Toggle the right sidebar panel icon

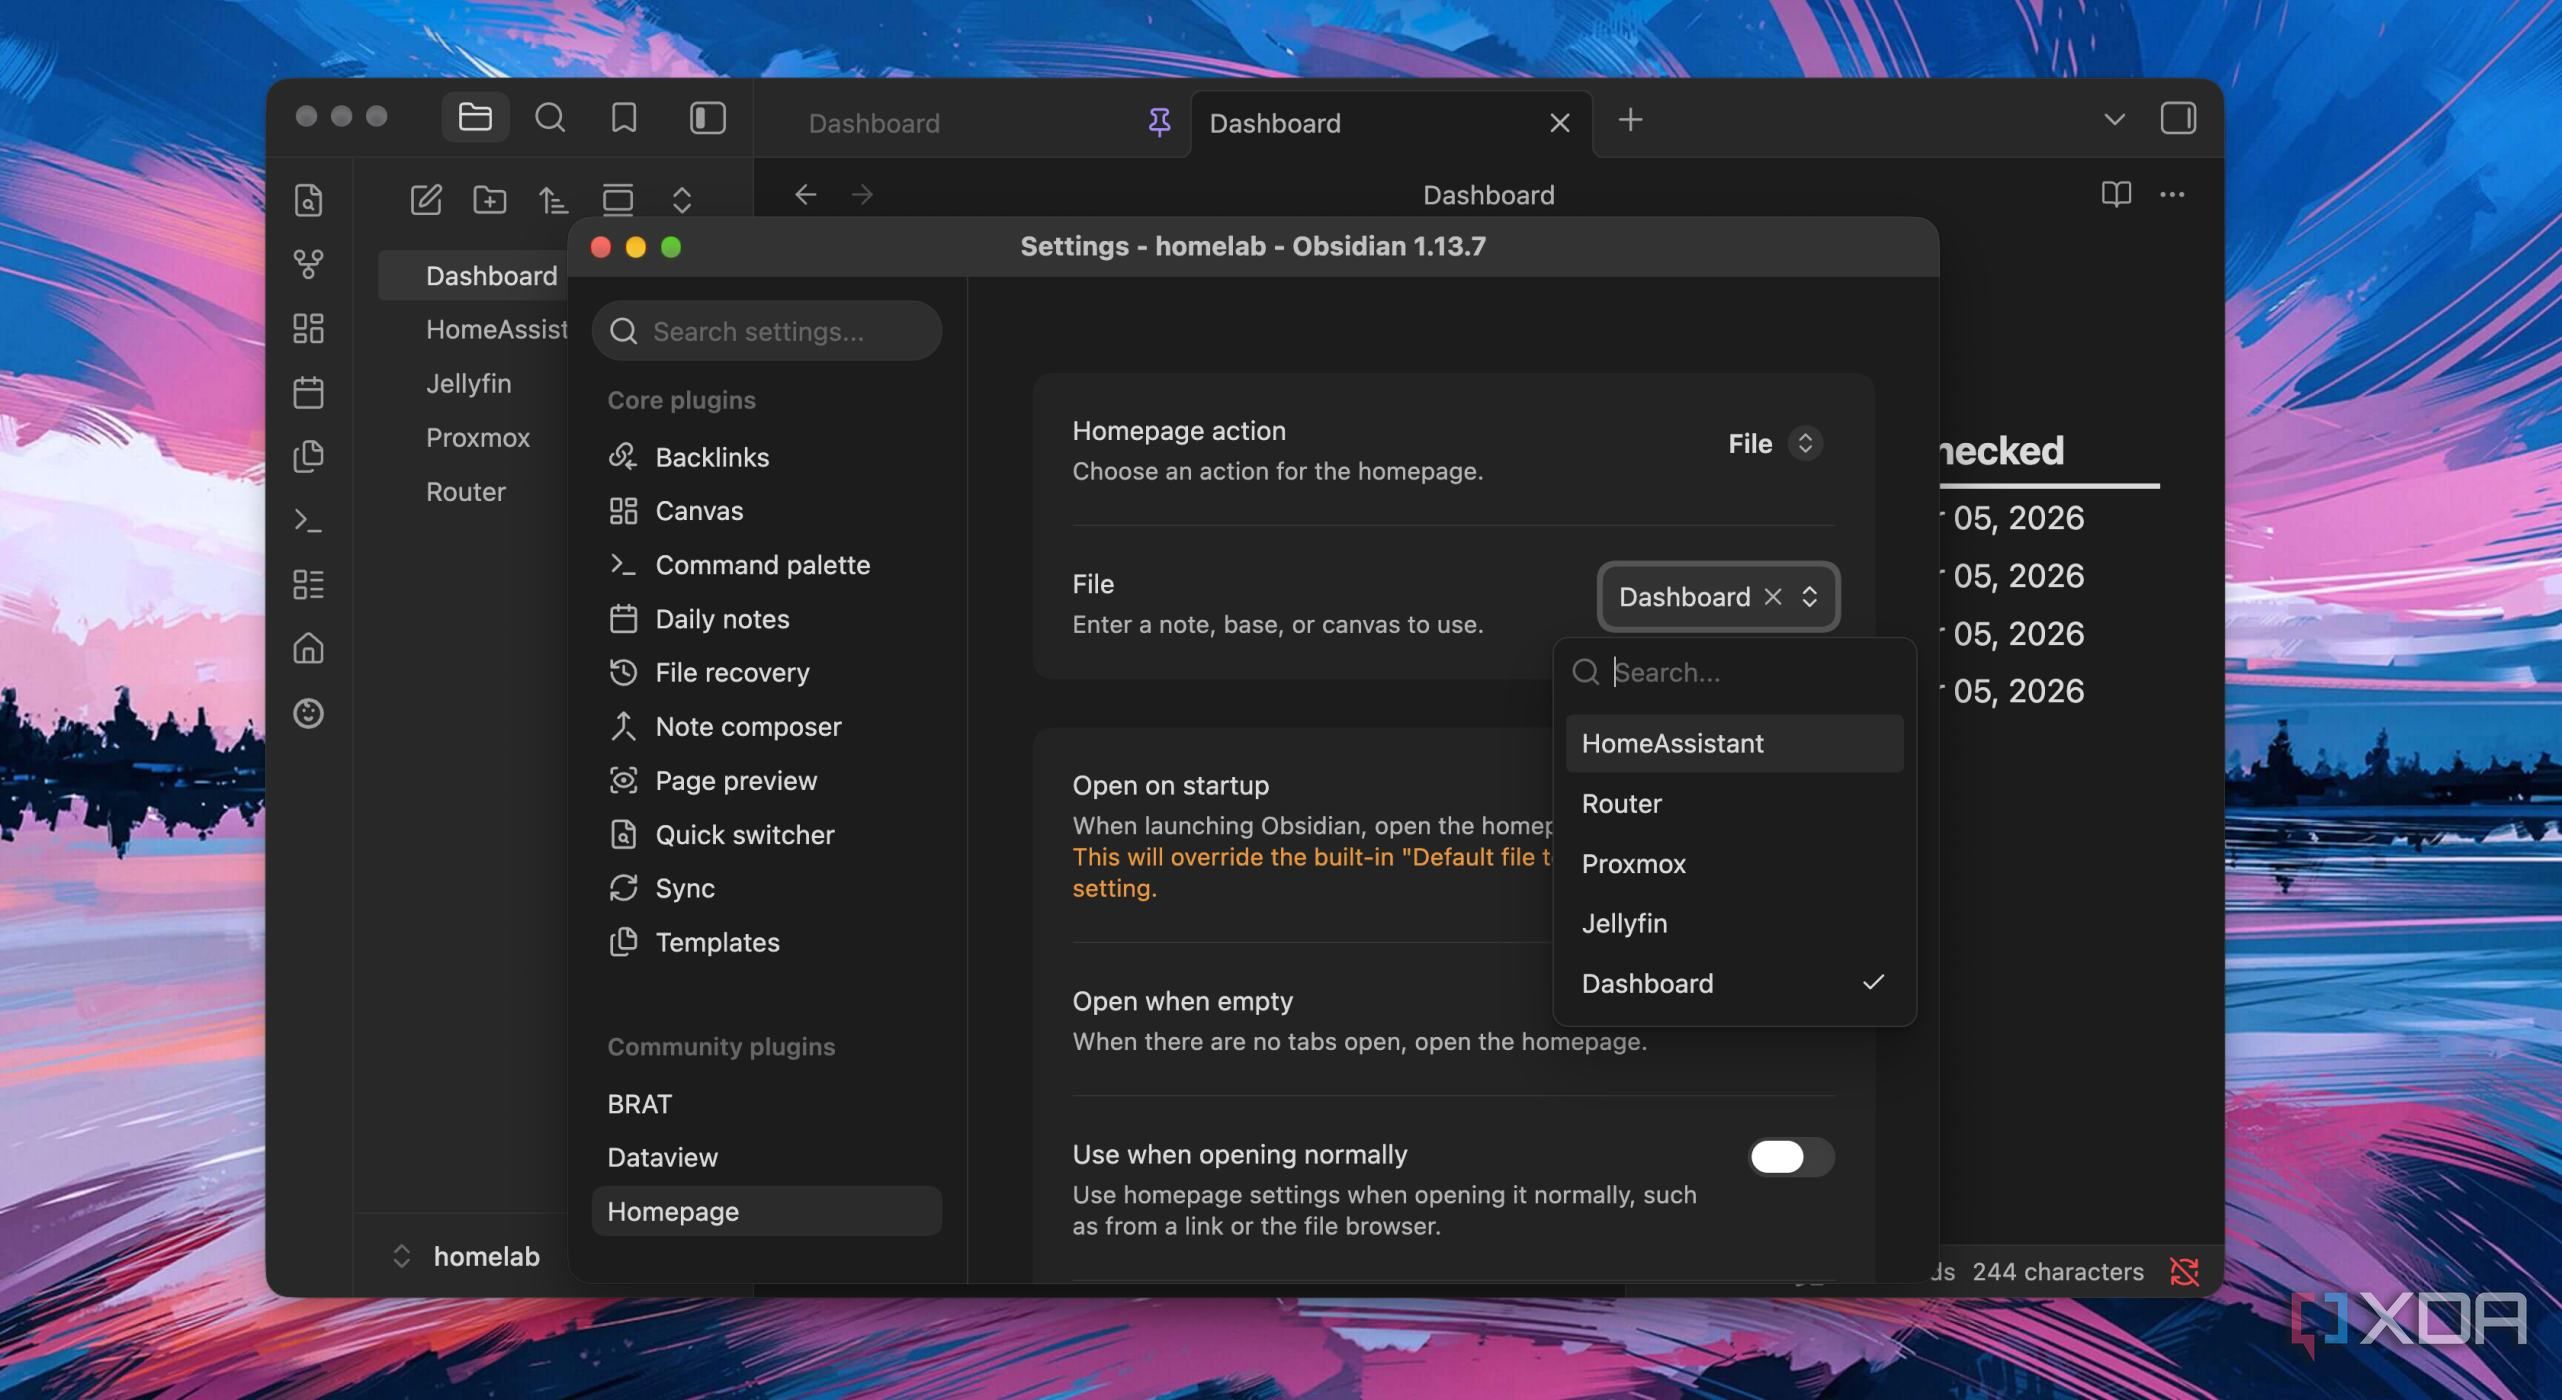click(x=2178, y=118)
